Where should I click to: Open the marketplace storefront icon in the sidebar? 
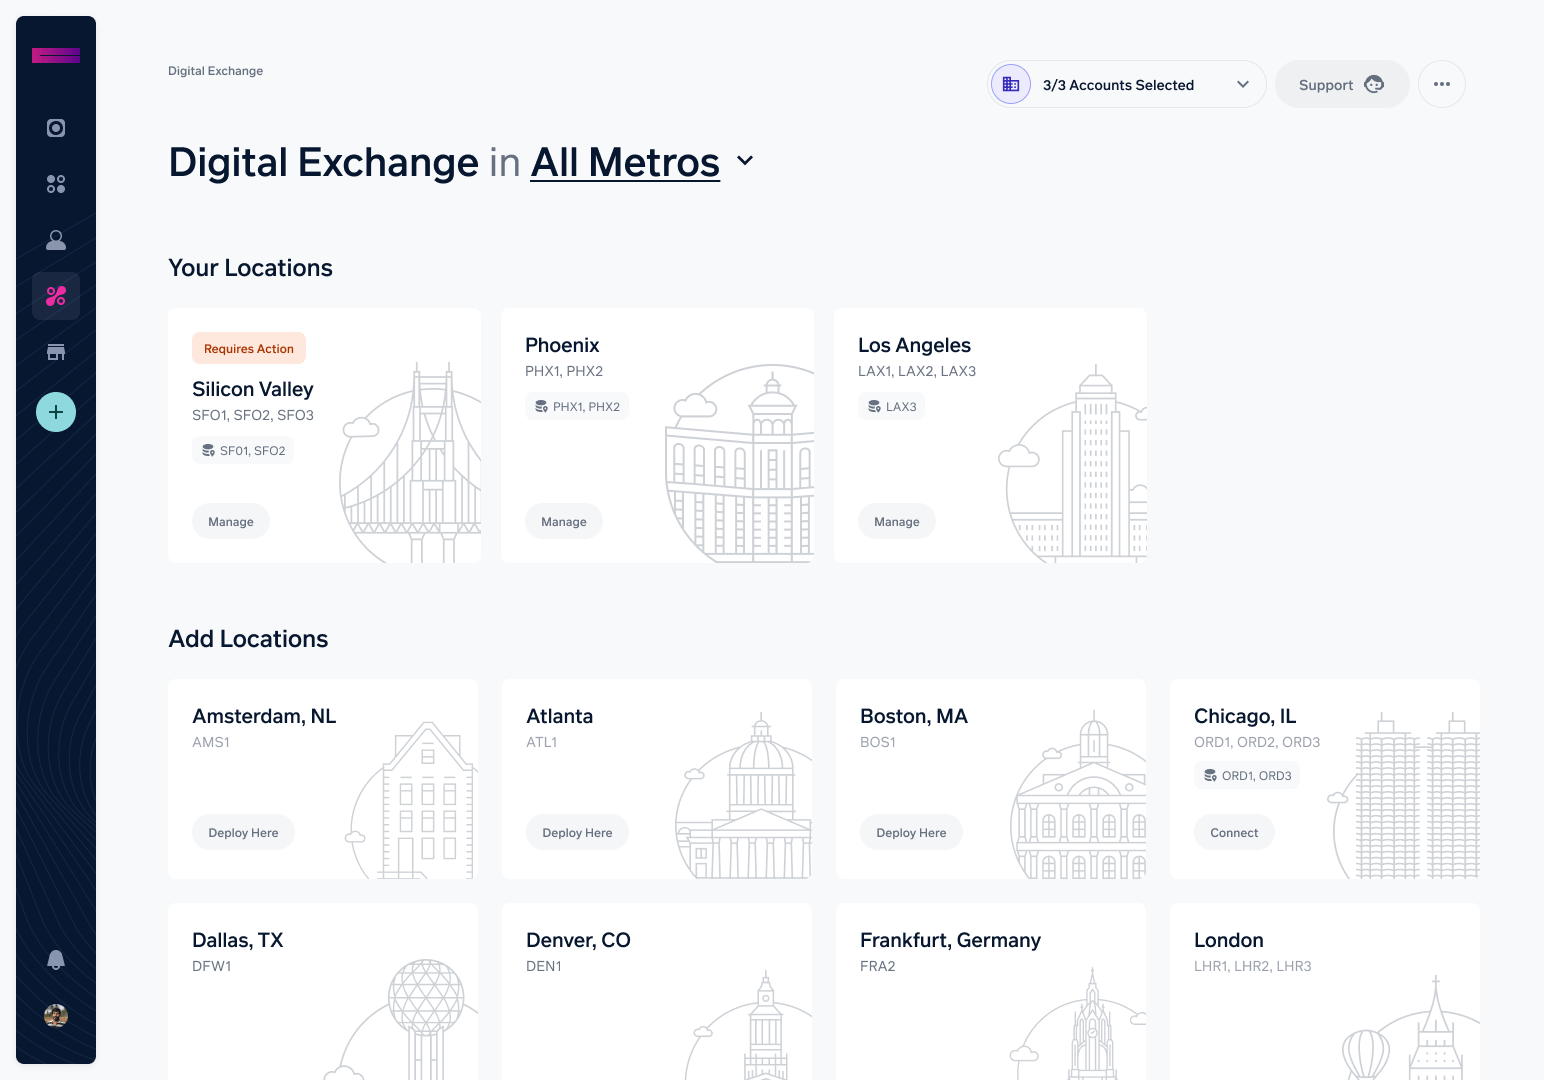(56, 352)
